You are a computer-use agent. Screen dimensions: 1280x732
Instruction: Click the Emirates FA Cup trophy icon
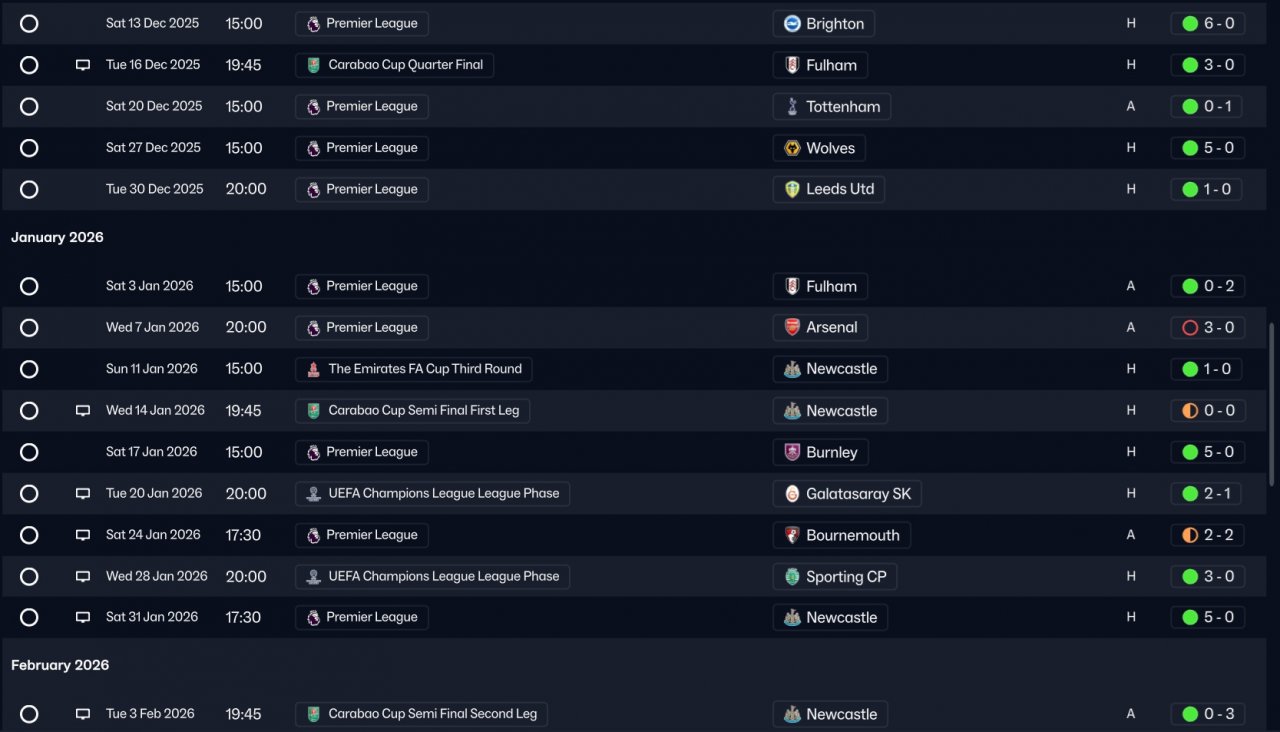pyautogui.click(x=314, y=369)
